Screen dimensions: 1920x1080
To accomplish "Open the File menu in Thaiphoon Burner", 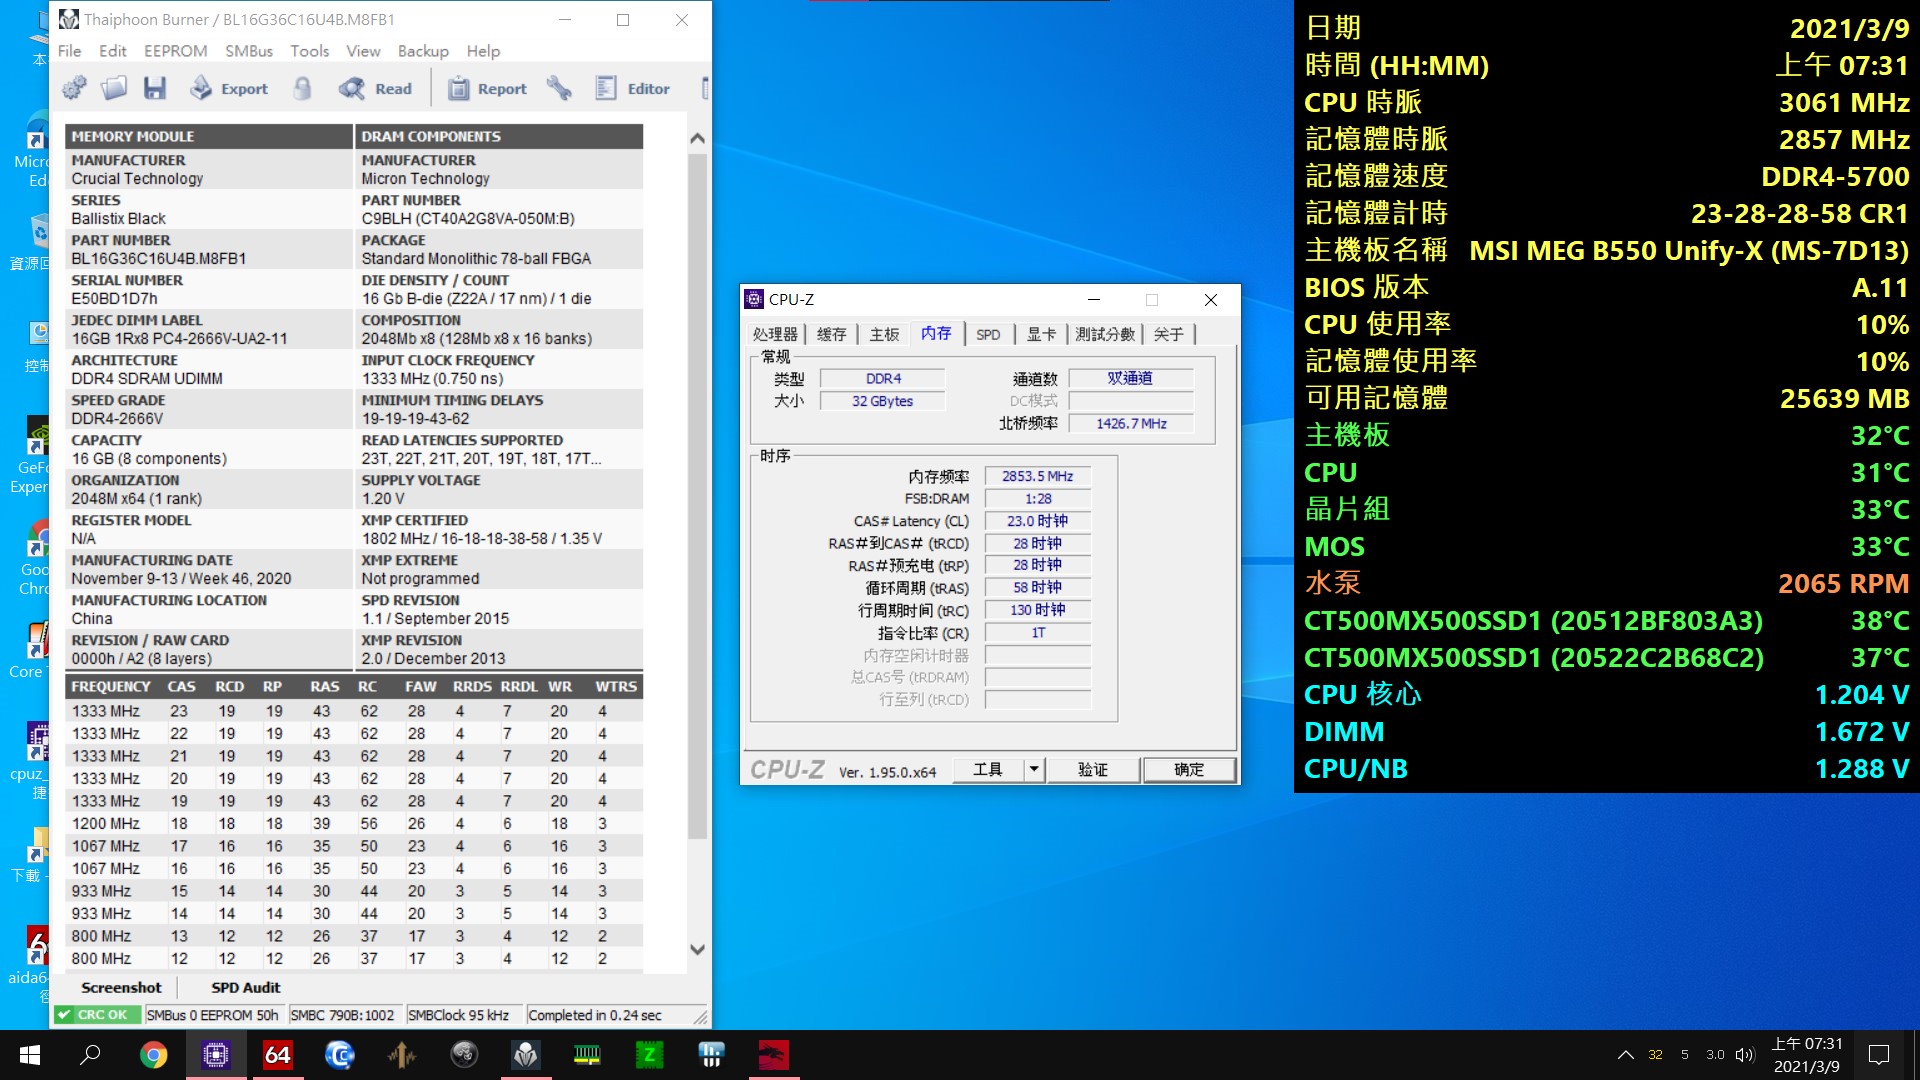I will (x=70, y=51).
